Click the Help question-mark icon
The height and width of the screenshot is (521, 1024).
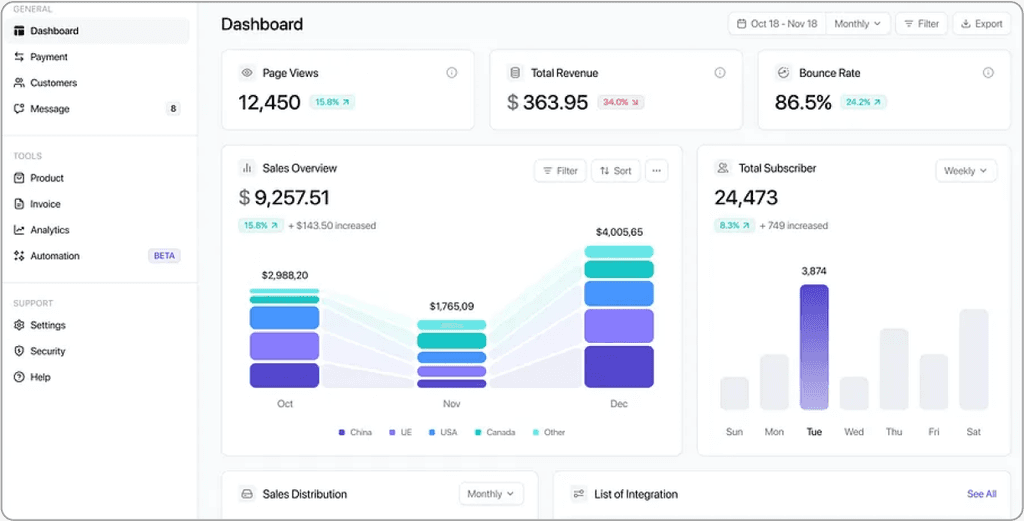(x=19, y=377)
